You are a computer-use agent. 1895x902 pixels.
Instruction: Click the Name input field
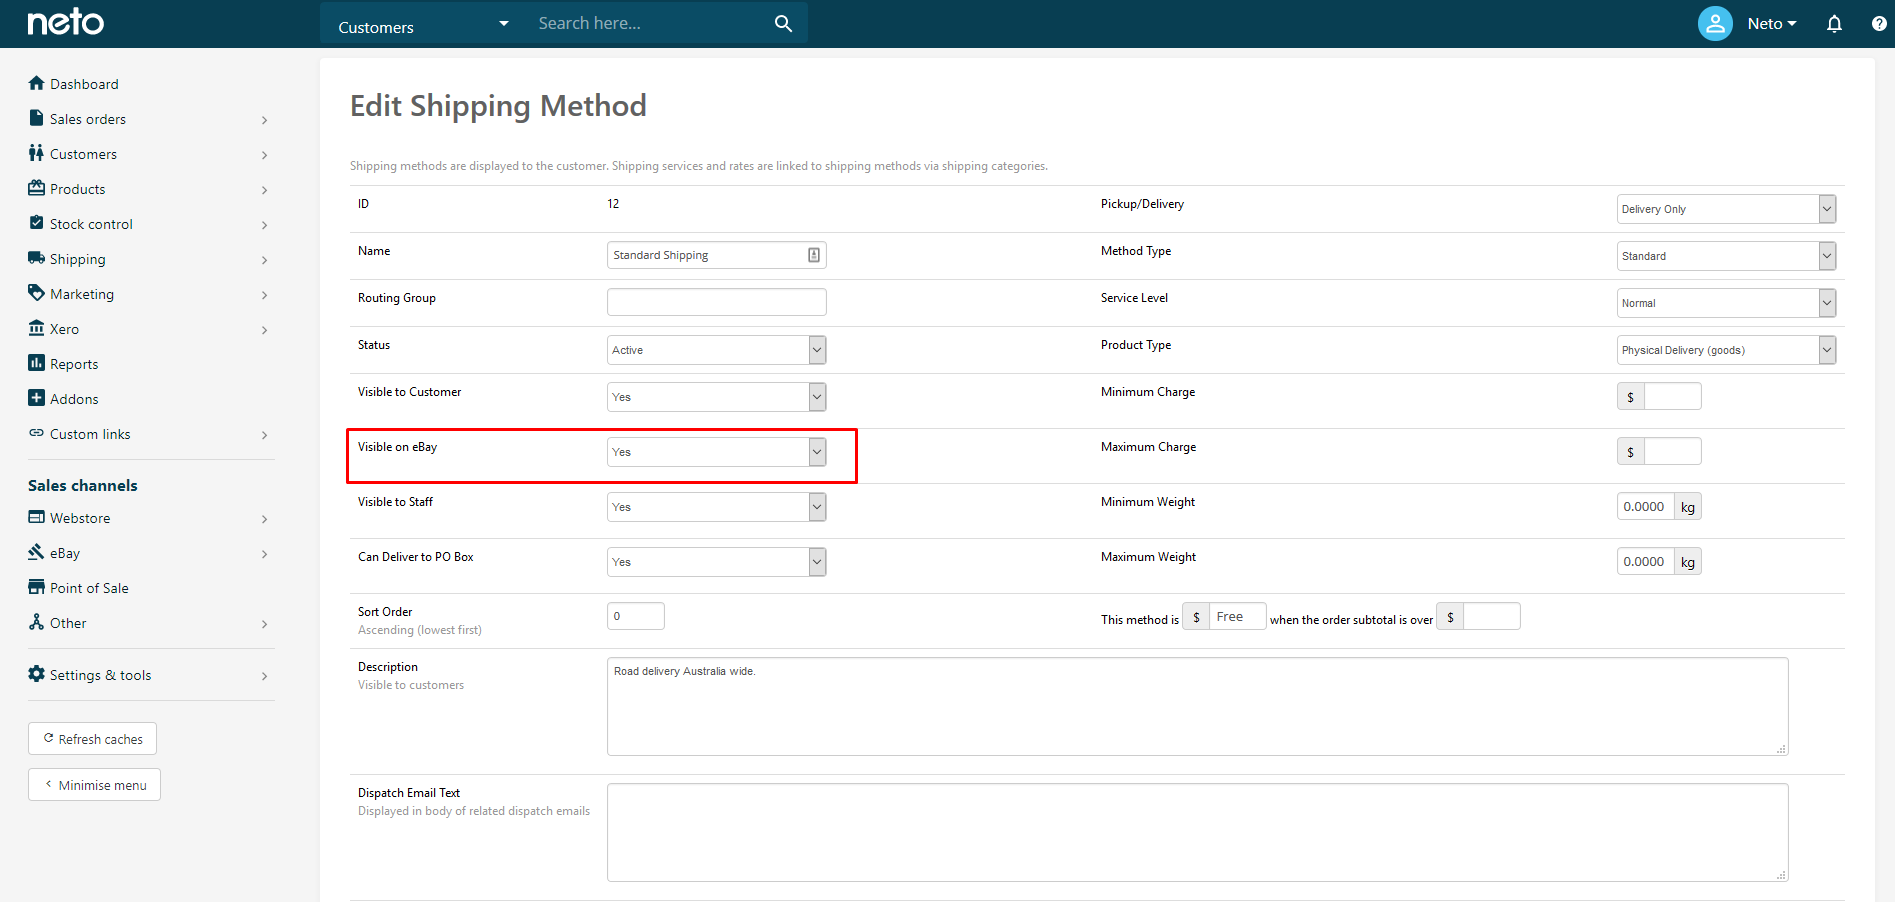tap(716, 255)
